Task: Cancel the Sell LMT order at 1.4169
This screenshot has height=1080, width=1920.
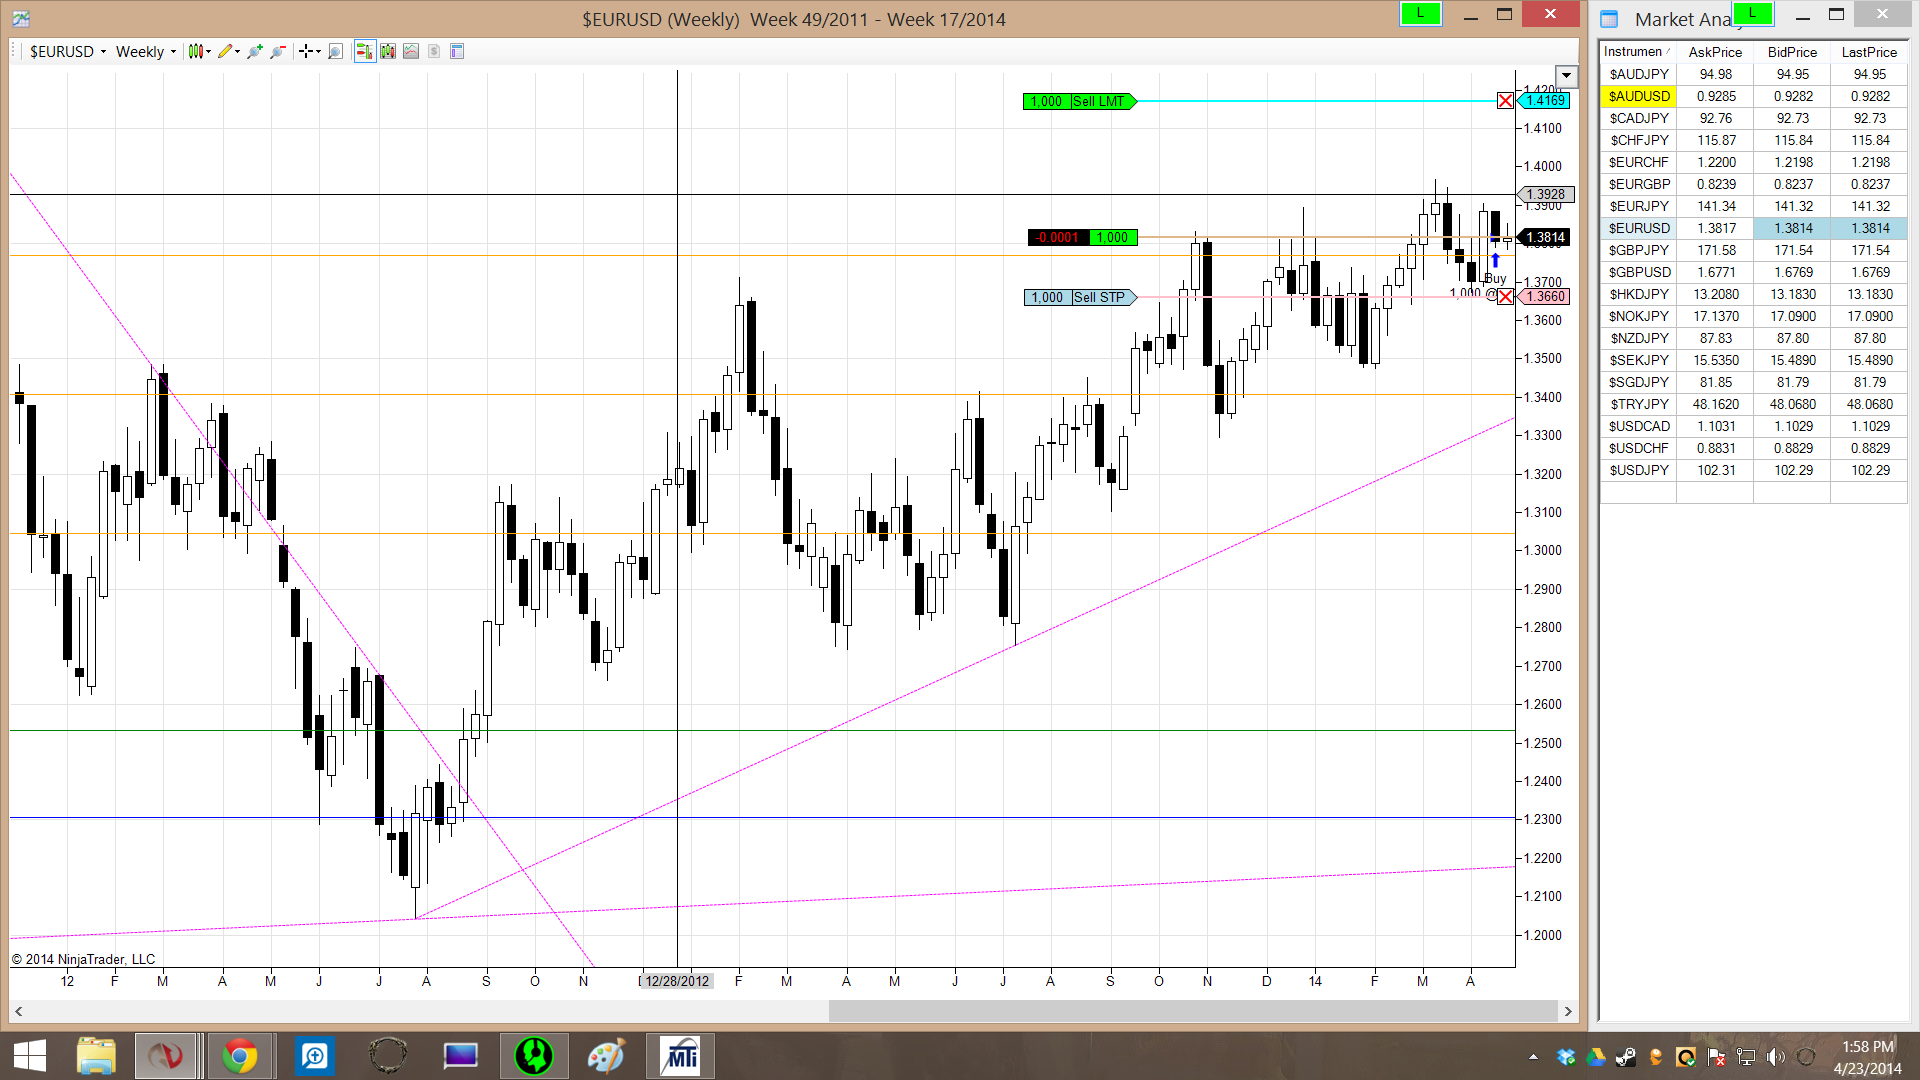Action: click(x=1505, y=101)
